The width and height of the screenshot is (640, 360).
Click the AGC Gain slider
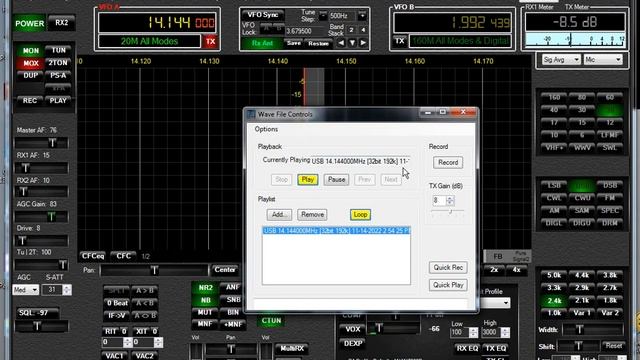click(x=41, y=216)
